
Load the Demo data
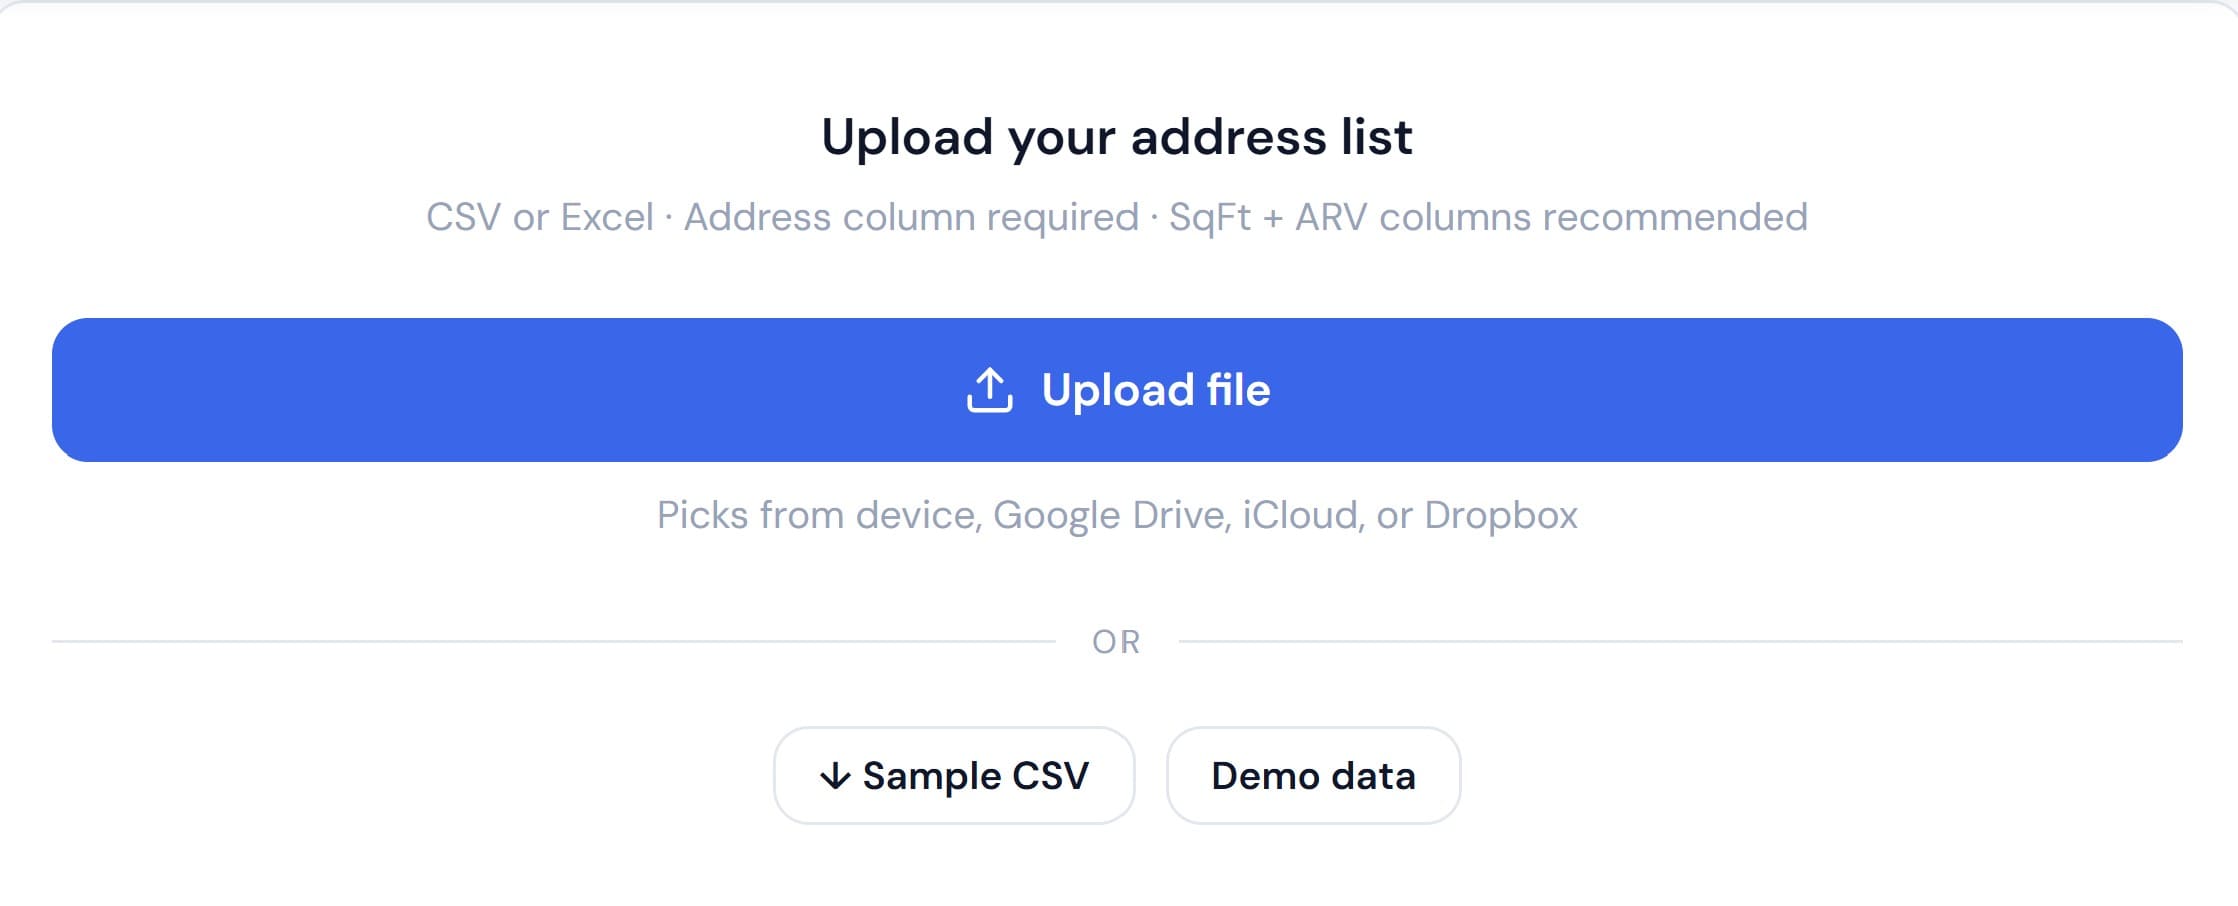point(1312,776)
